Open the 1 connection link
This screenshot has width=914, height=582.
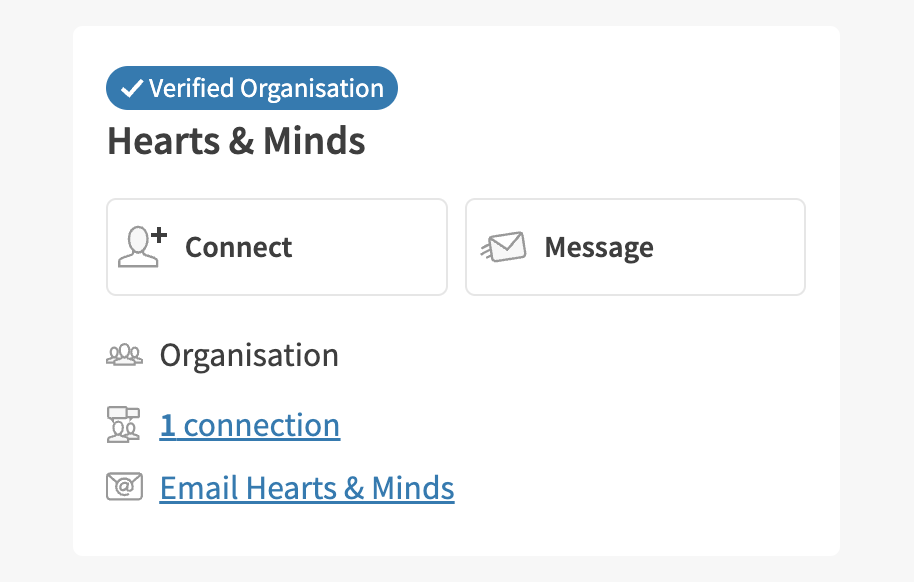tap(249, 425)
